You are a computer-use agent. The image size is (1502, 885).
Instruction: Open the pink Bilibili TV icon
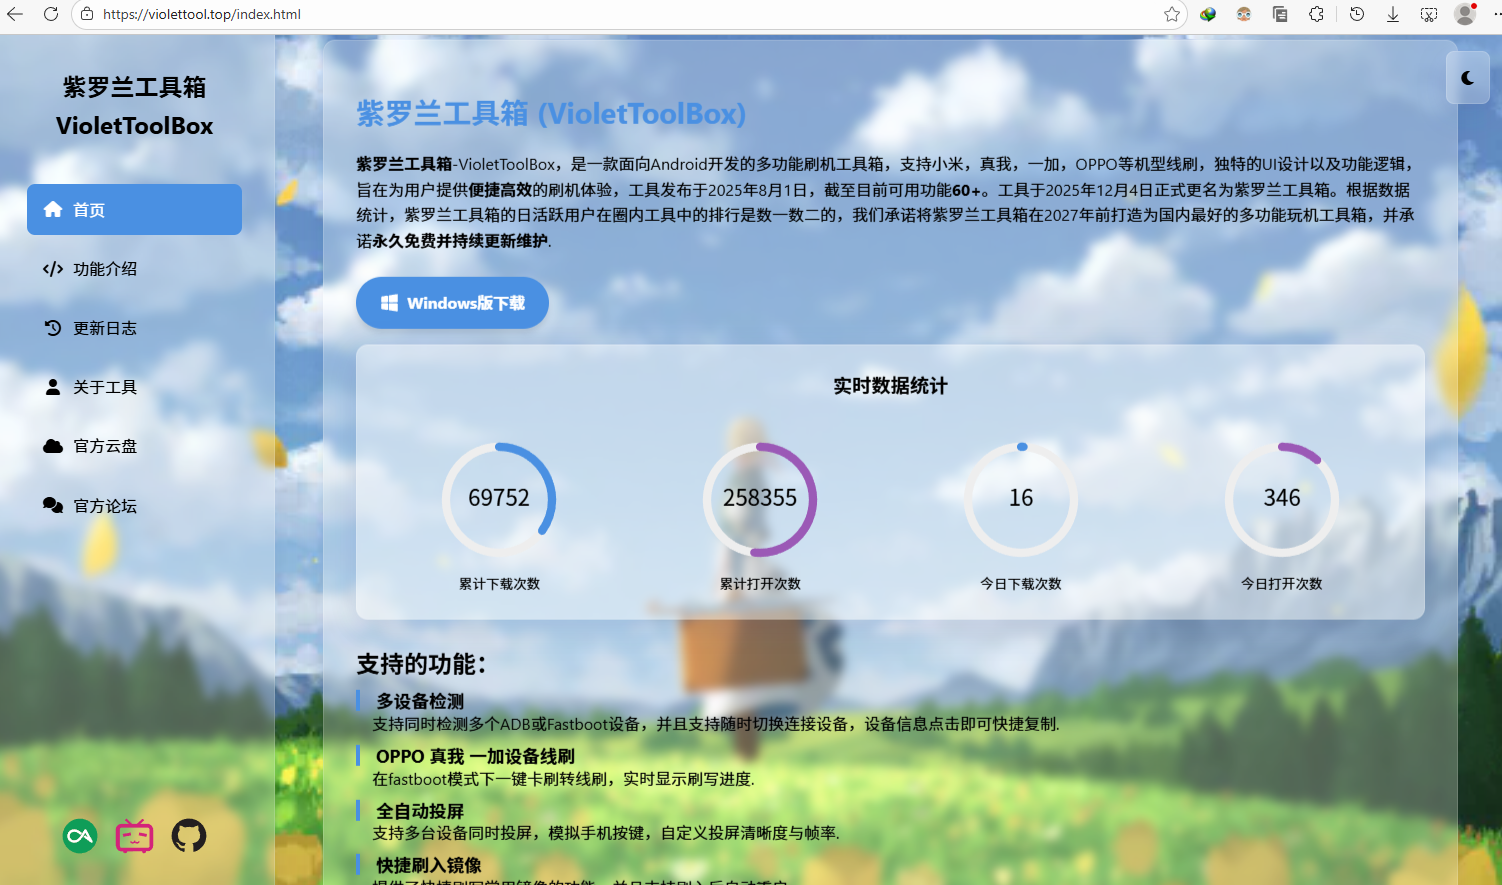click(134, 835)
